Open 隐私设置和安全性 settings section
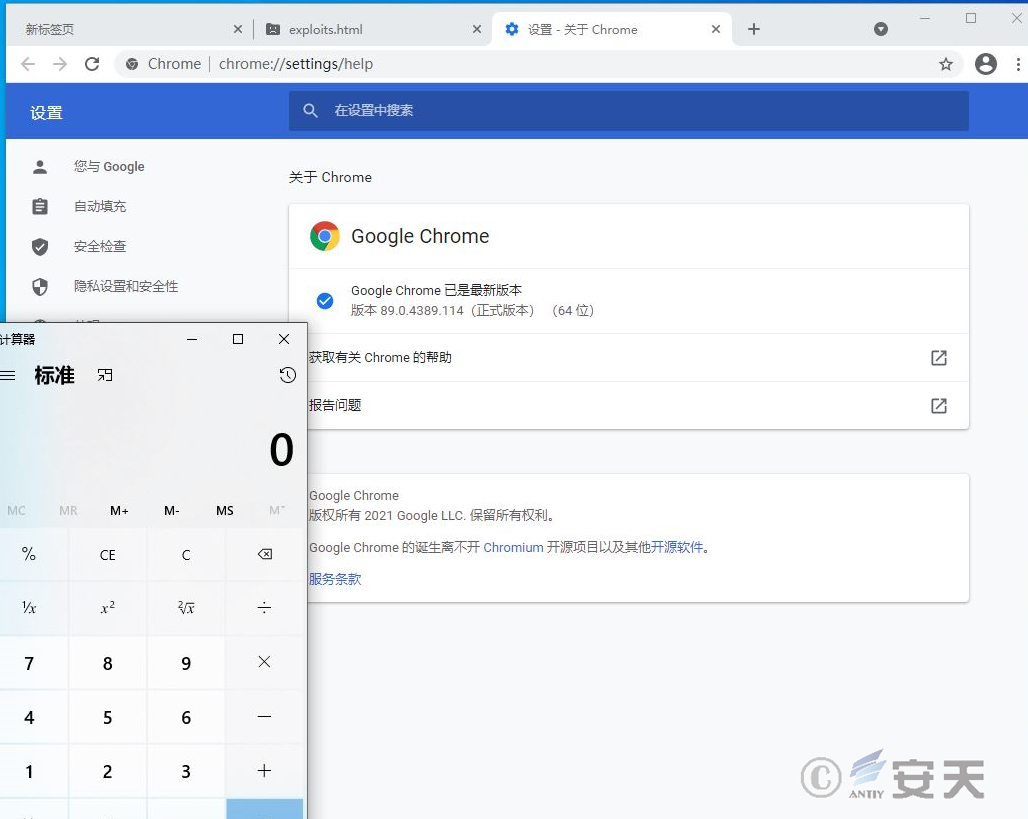 (x=126, y=286)
